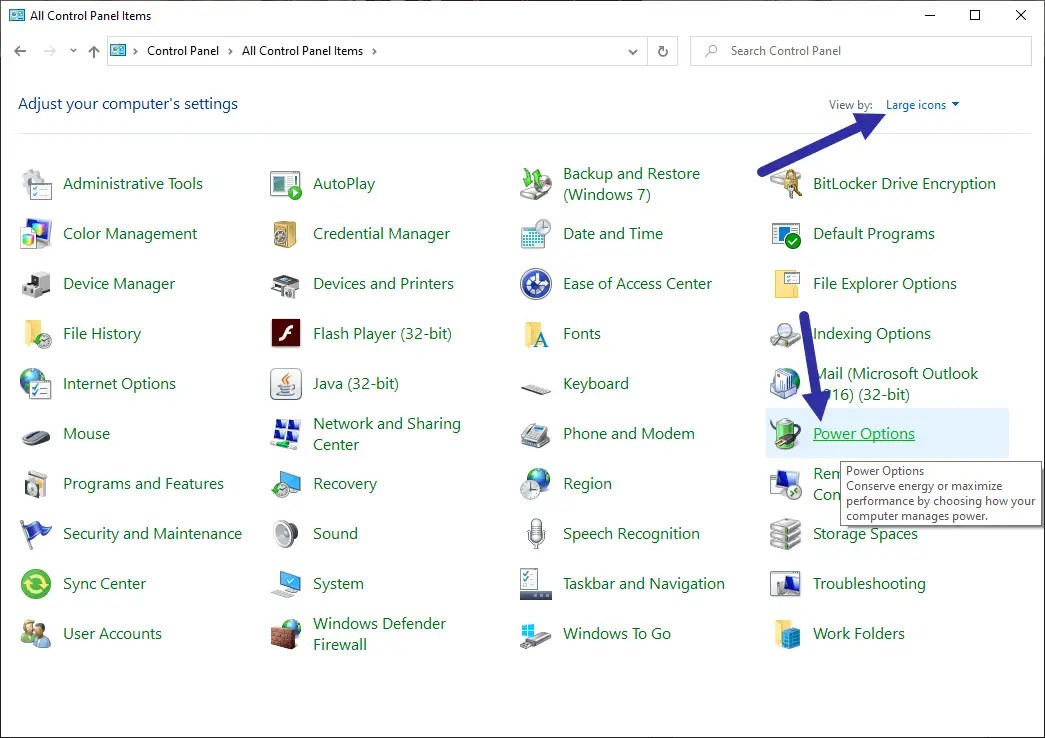Open the Troubleshooting link
Viewport: 1045px width, 738px height.
pyautogui.click(x=869, y=584)
